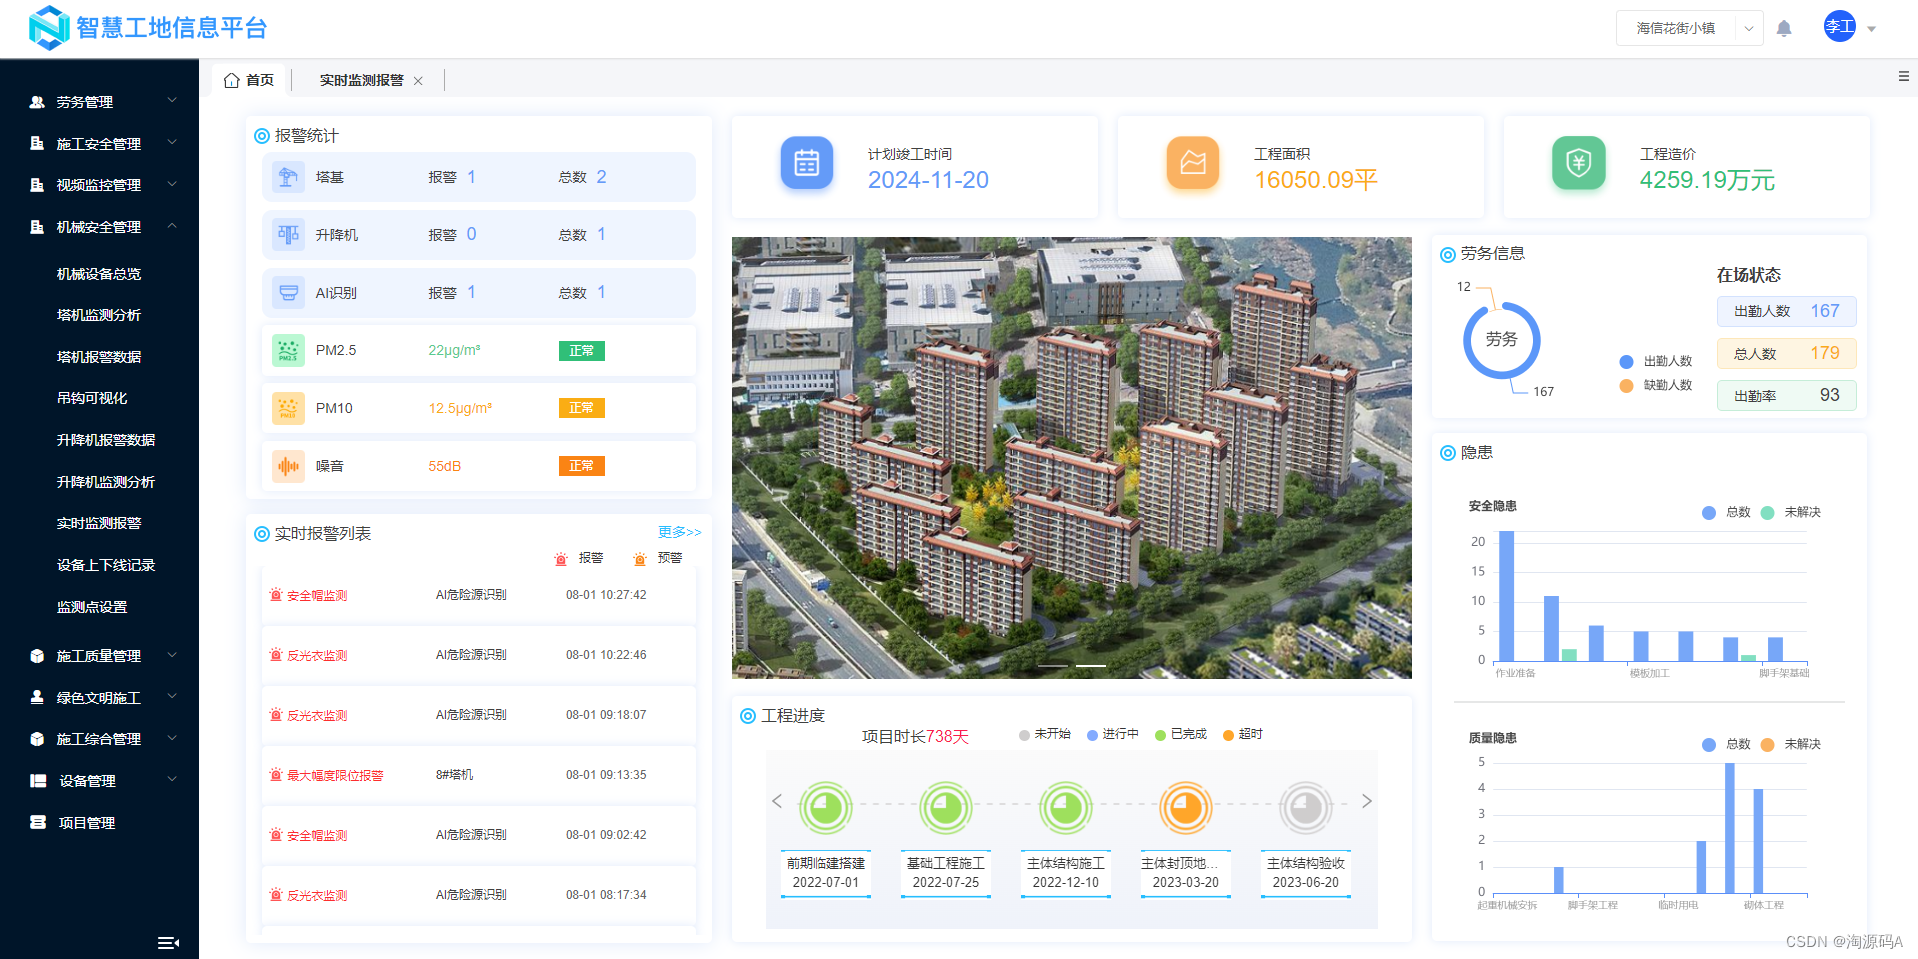Click the 塔基 tower crane icon
The height and width of the screenshot is (959, 1918).
(x=288, y=177)
